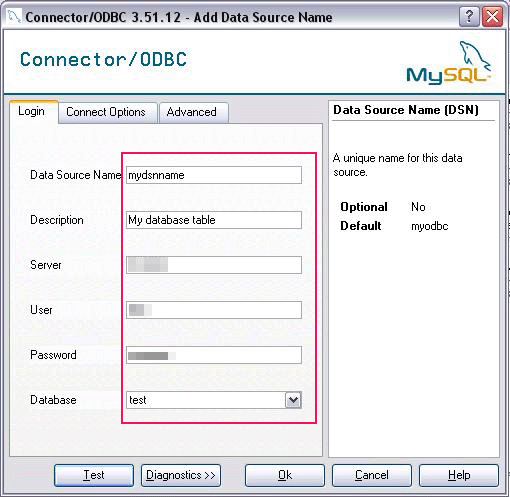Expand Diagnostics >> panel
This screenshot has width=510, height=497.
(x=181, y=475)
